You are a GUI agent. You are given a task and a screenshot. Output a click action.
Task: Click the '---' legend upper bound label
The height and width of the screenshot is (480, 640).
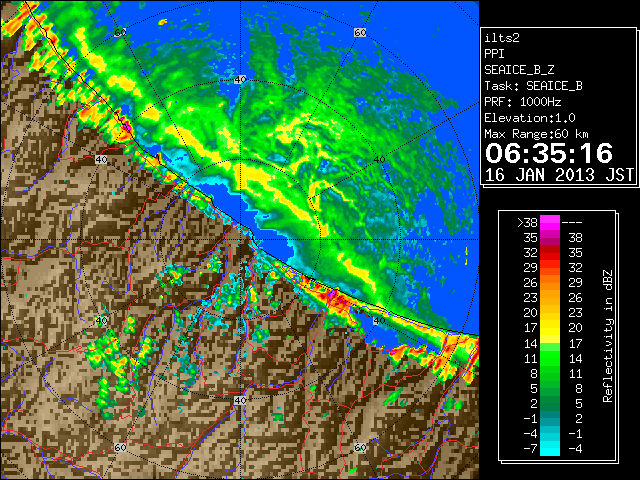(x=572, y=223)
